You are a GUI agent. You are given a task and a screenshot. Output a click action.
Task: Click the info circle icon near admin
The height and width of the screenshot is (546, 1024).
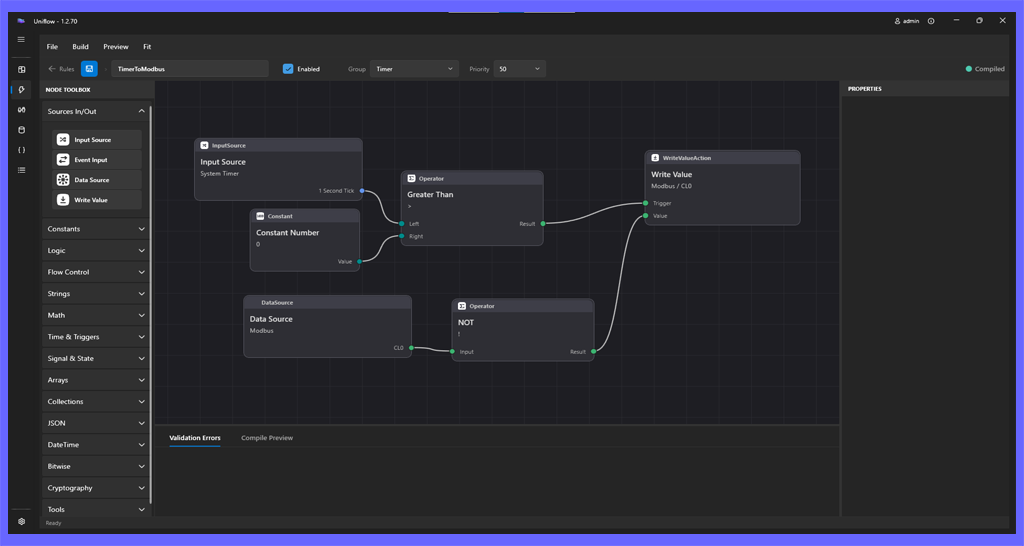click(931, 21)
